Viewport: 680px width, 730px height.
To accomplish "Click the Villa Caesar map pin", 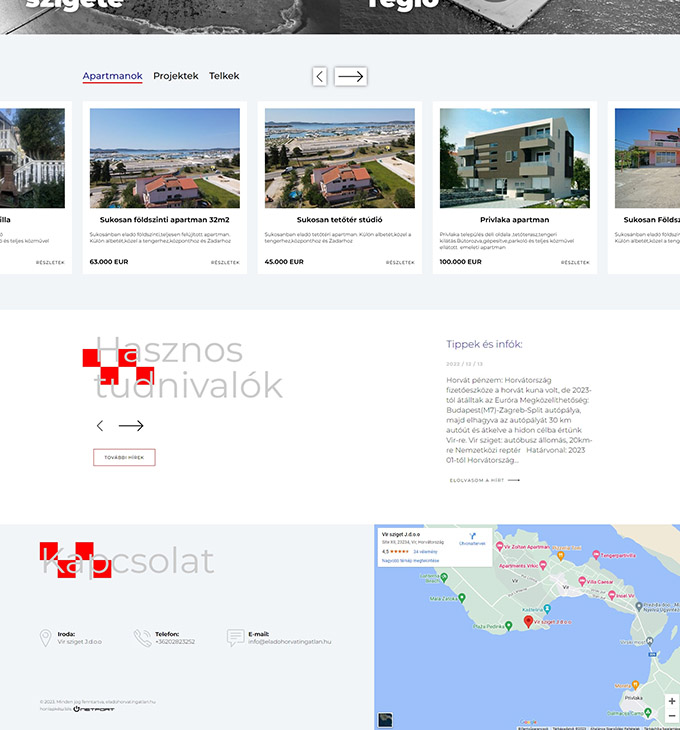I will click(x=582, y=581).
